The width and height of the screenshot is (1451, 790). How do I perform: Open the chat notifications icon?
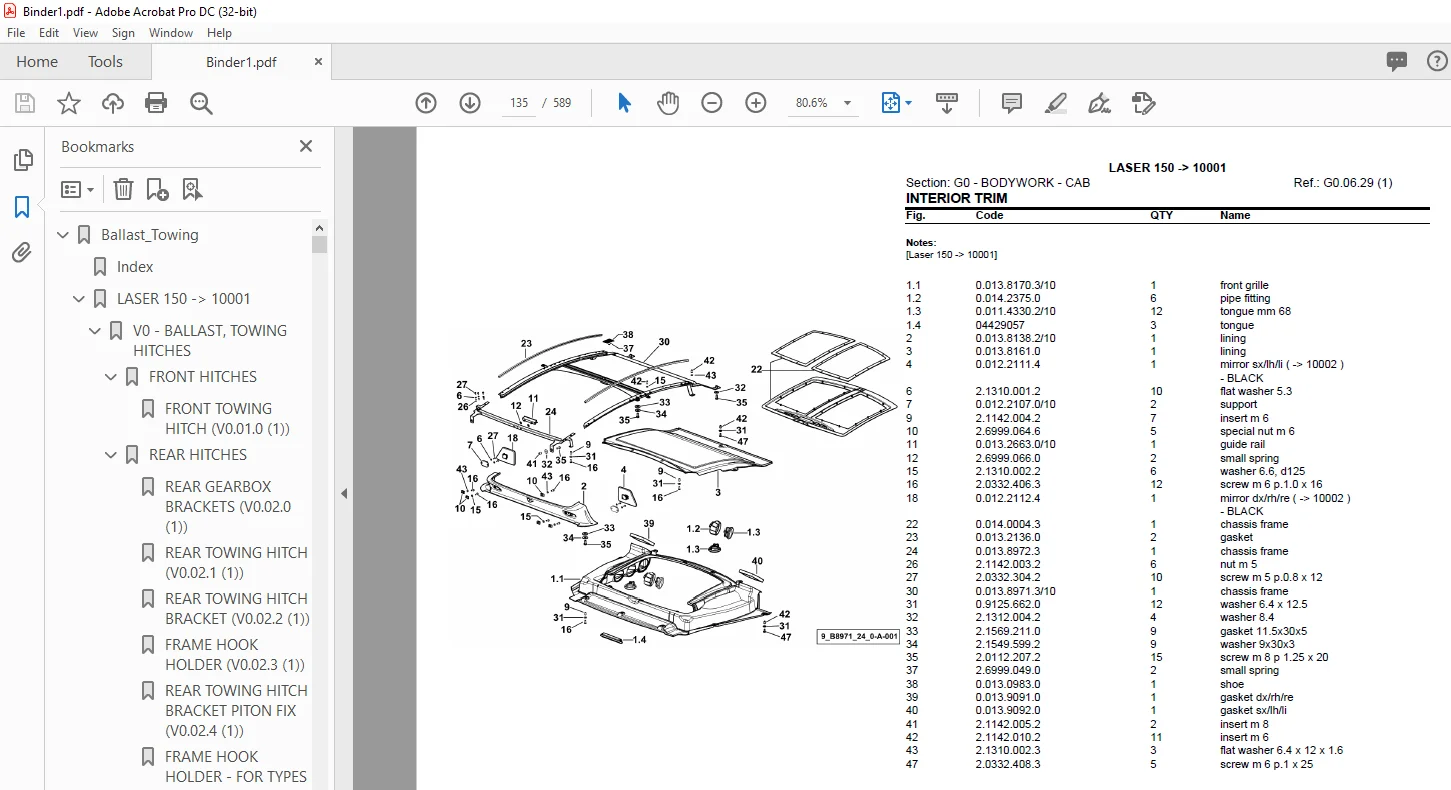[1397, 62]
